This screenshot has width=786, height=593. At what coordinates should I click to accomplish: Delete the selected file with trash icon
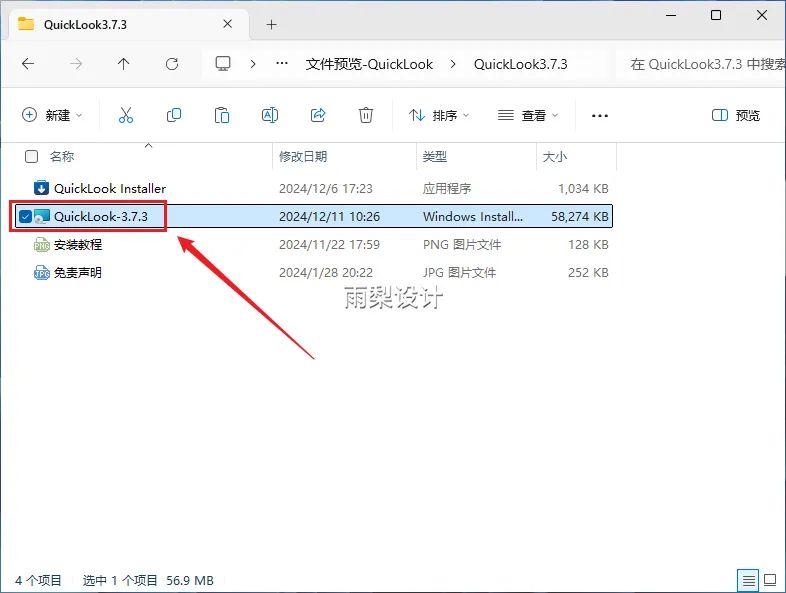click(366, 115)
